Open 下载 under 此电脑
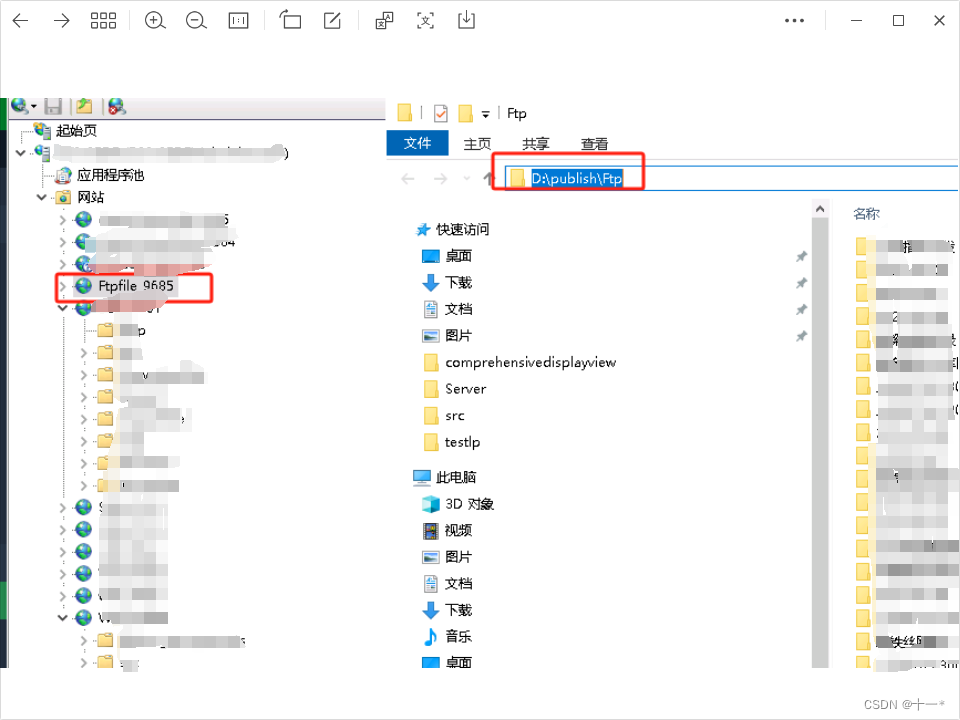The width and height of the screenshot is (960, 720). [459, 610]
